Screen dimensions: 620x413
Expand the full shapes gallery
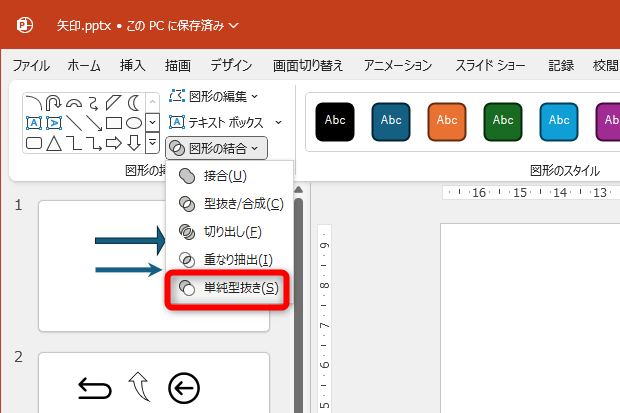153,143
